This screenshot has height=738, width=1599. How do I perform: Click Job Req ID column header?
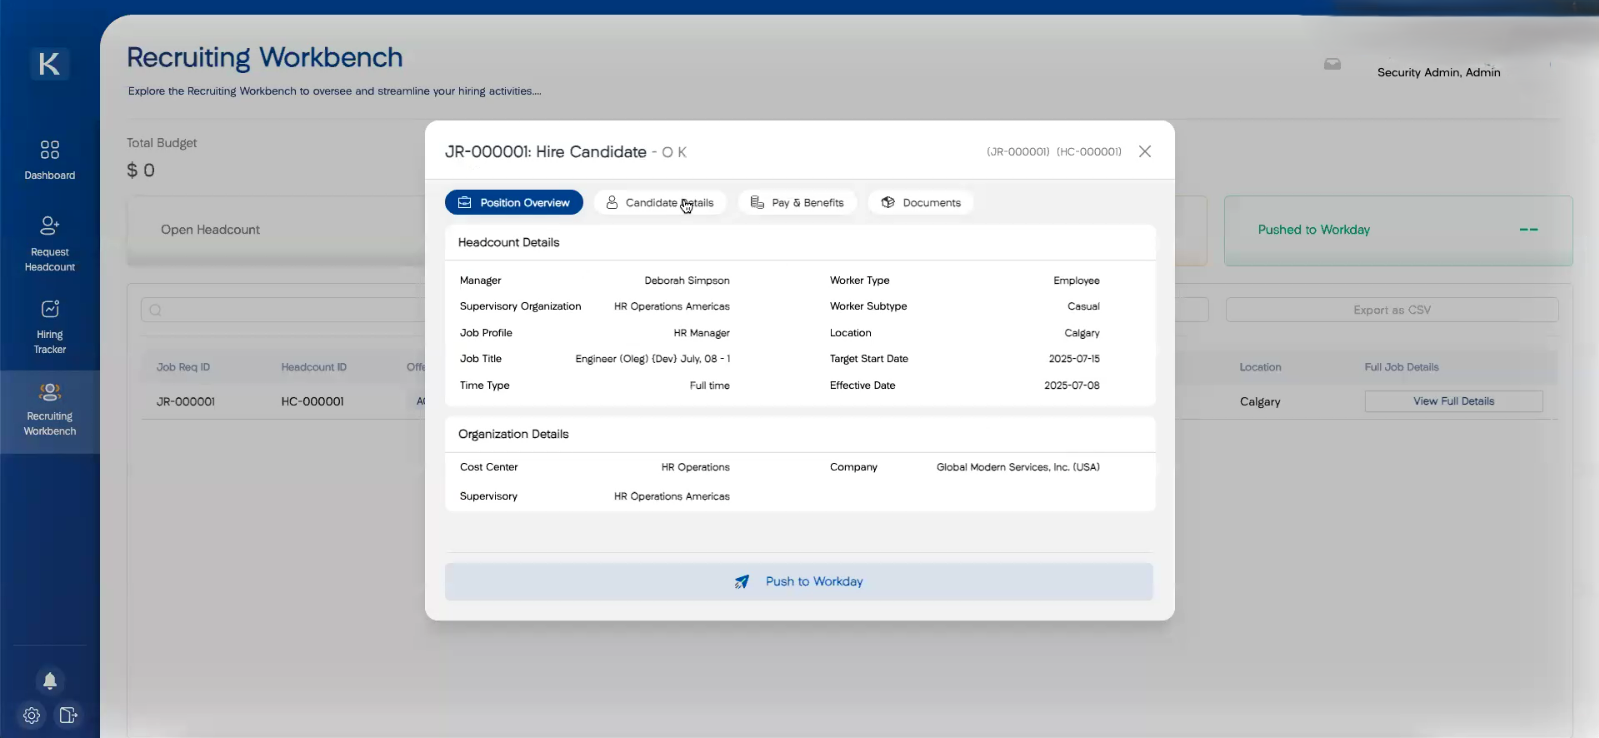point(183,367)
